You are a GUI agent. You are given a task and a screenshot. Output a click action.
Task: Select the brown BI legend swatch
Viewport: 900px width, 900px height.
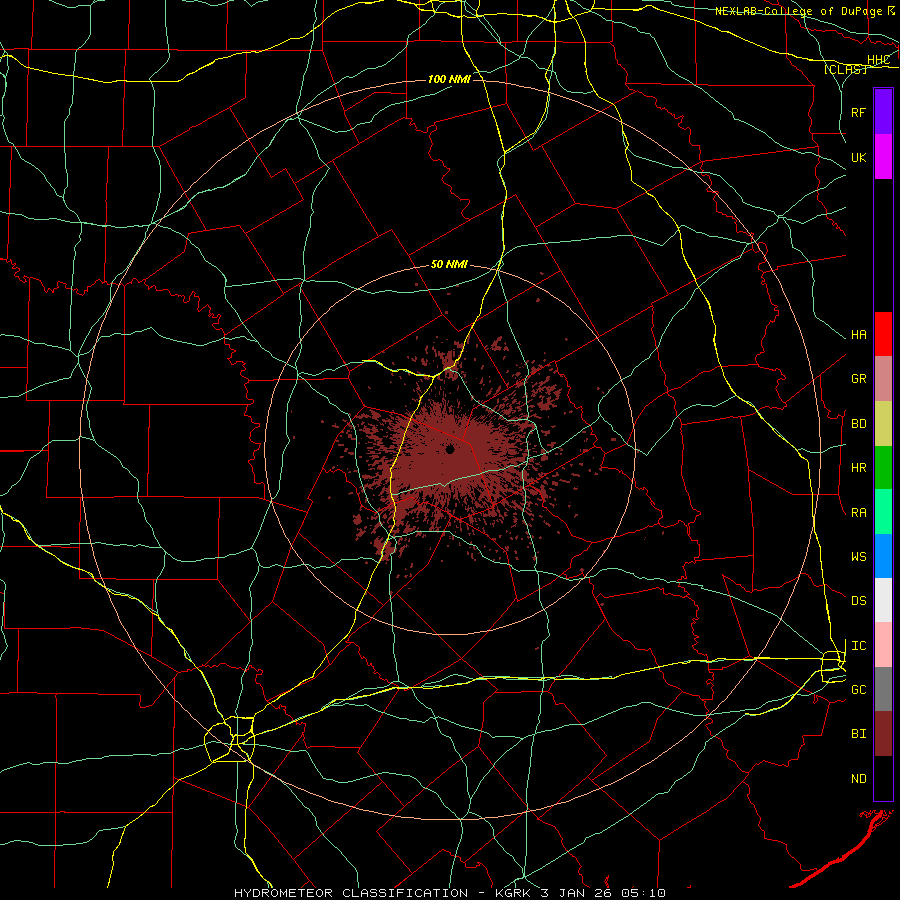coord(883,734)
